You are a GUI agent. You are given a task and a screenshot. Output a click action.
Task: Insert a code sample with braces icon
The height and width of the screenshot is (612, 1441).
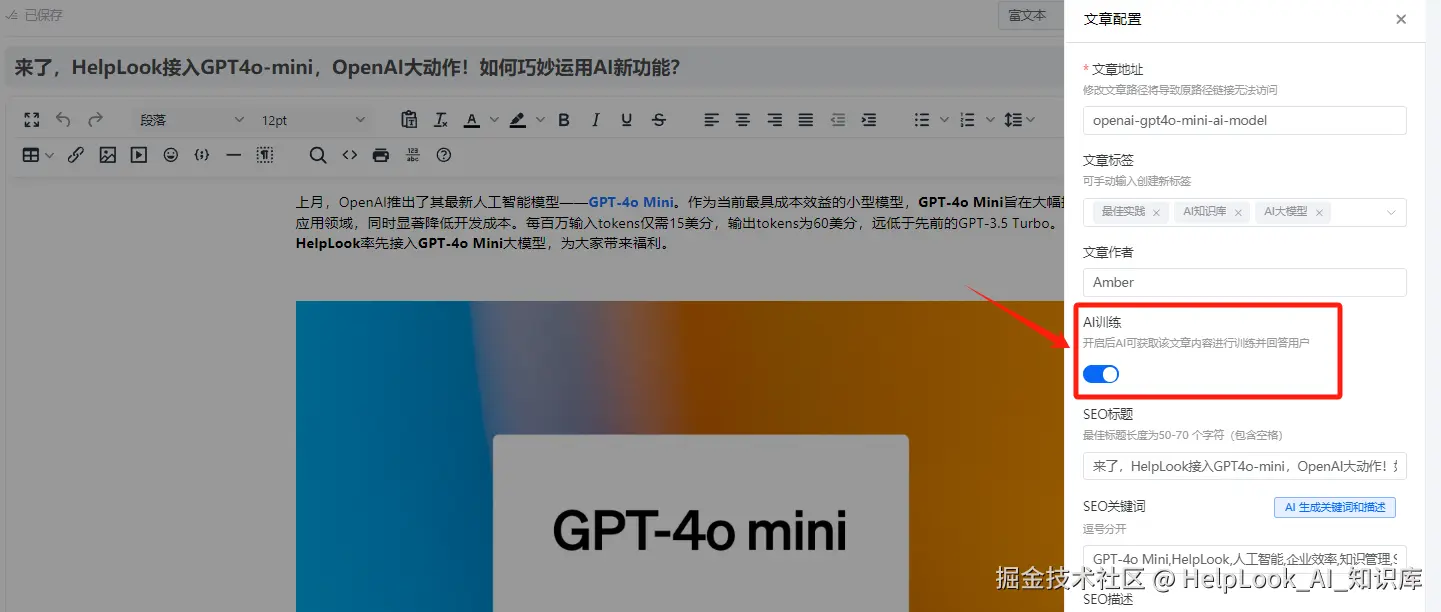pyautogui.click(x=202, y=155)
